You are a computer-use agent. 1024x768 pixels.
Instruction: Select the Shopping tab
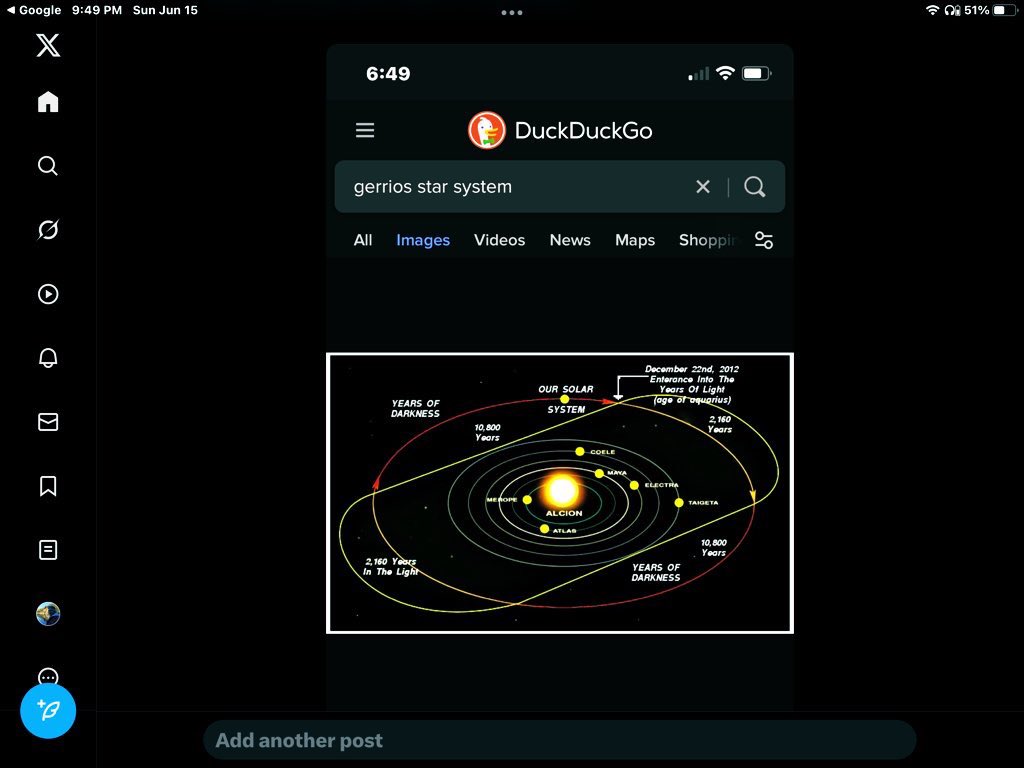click(x=709, y=240)
